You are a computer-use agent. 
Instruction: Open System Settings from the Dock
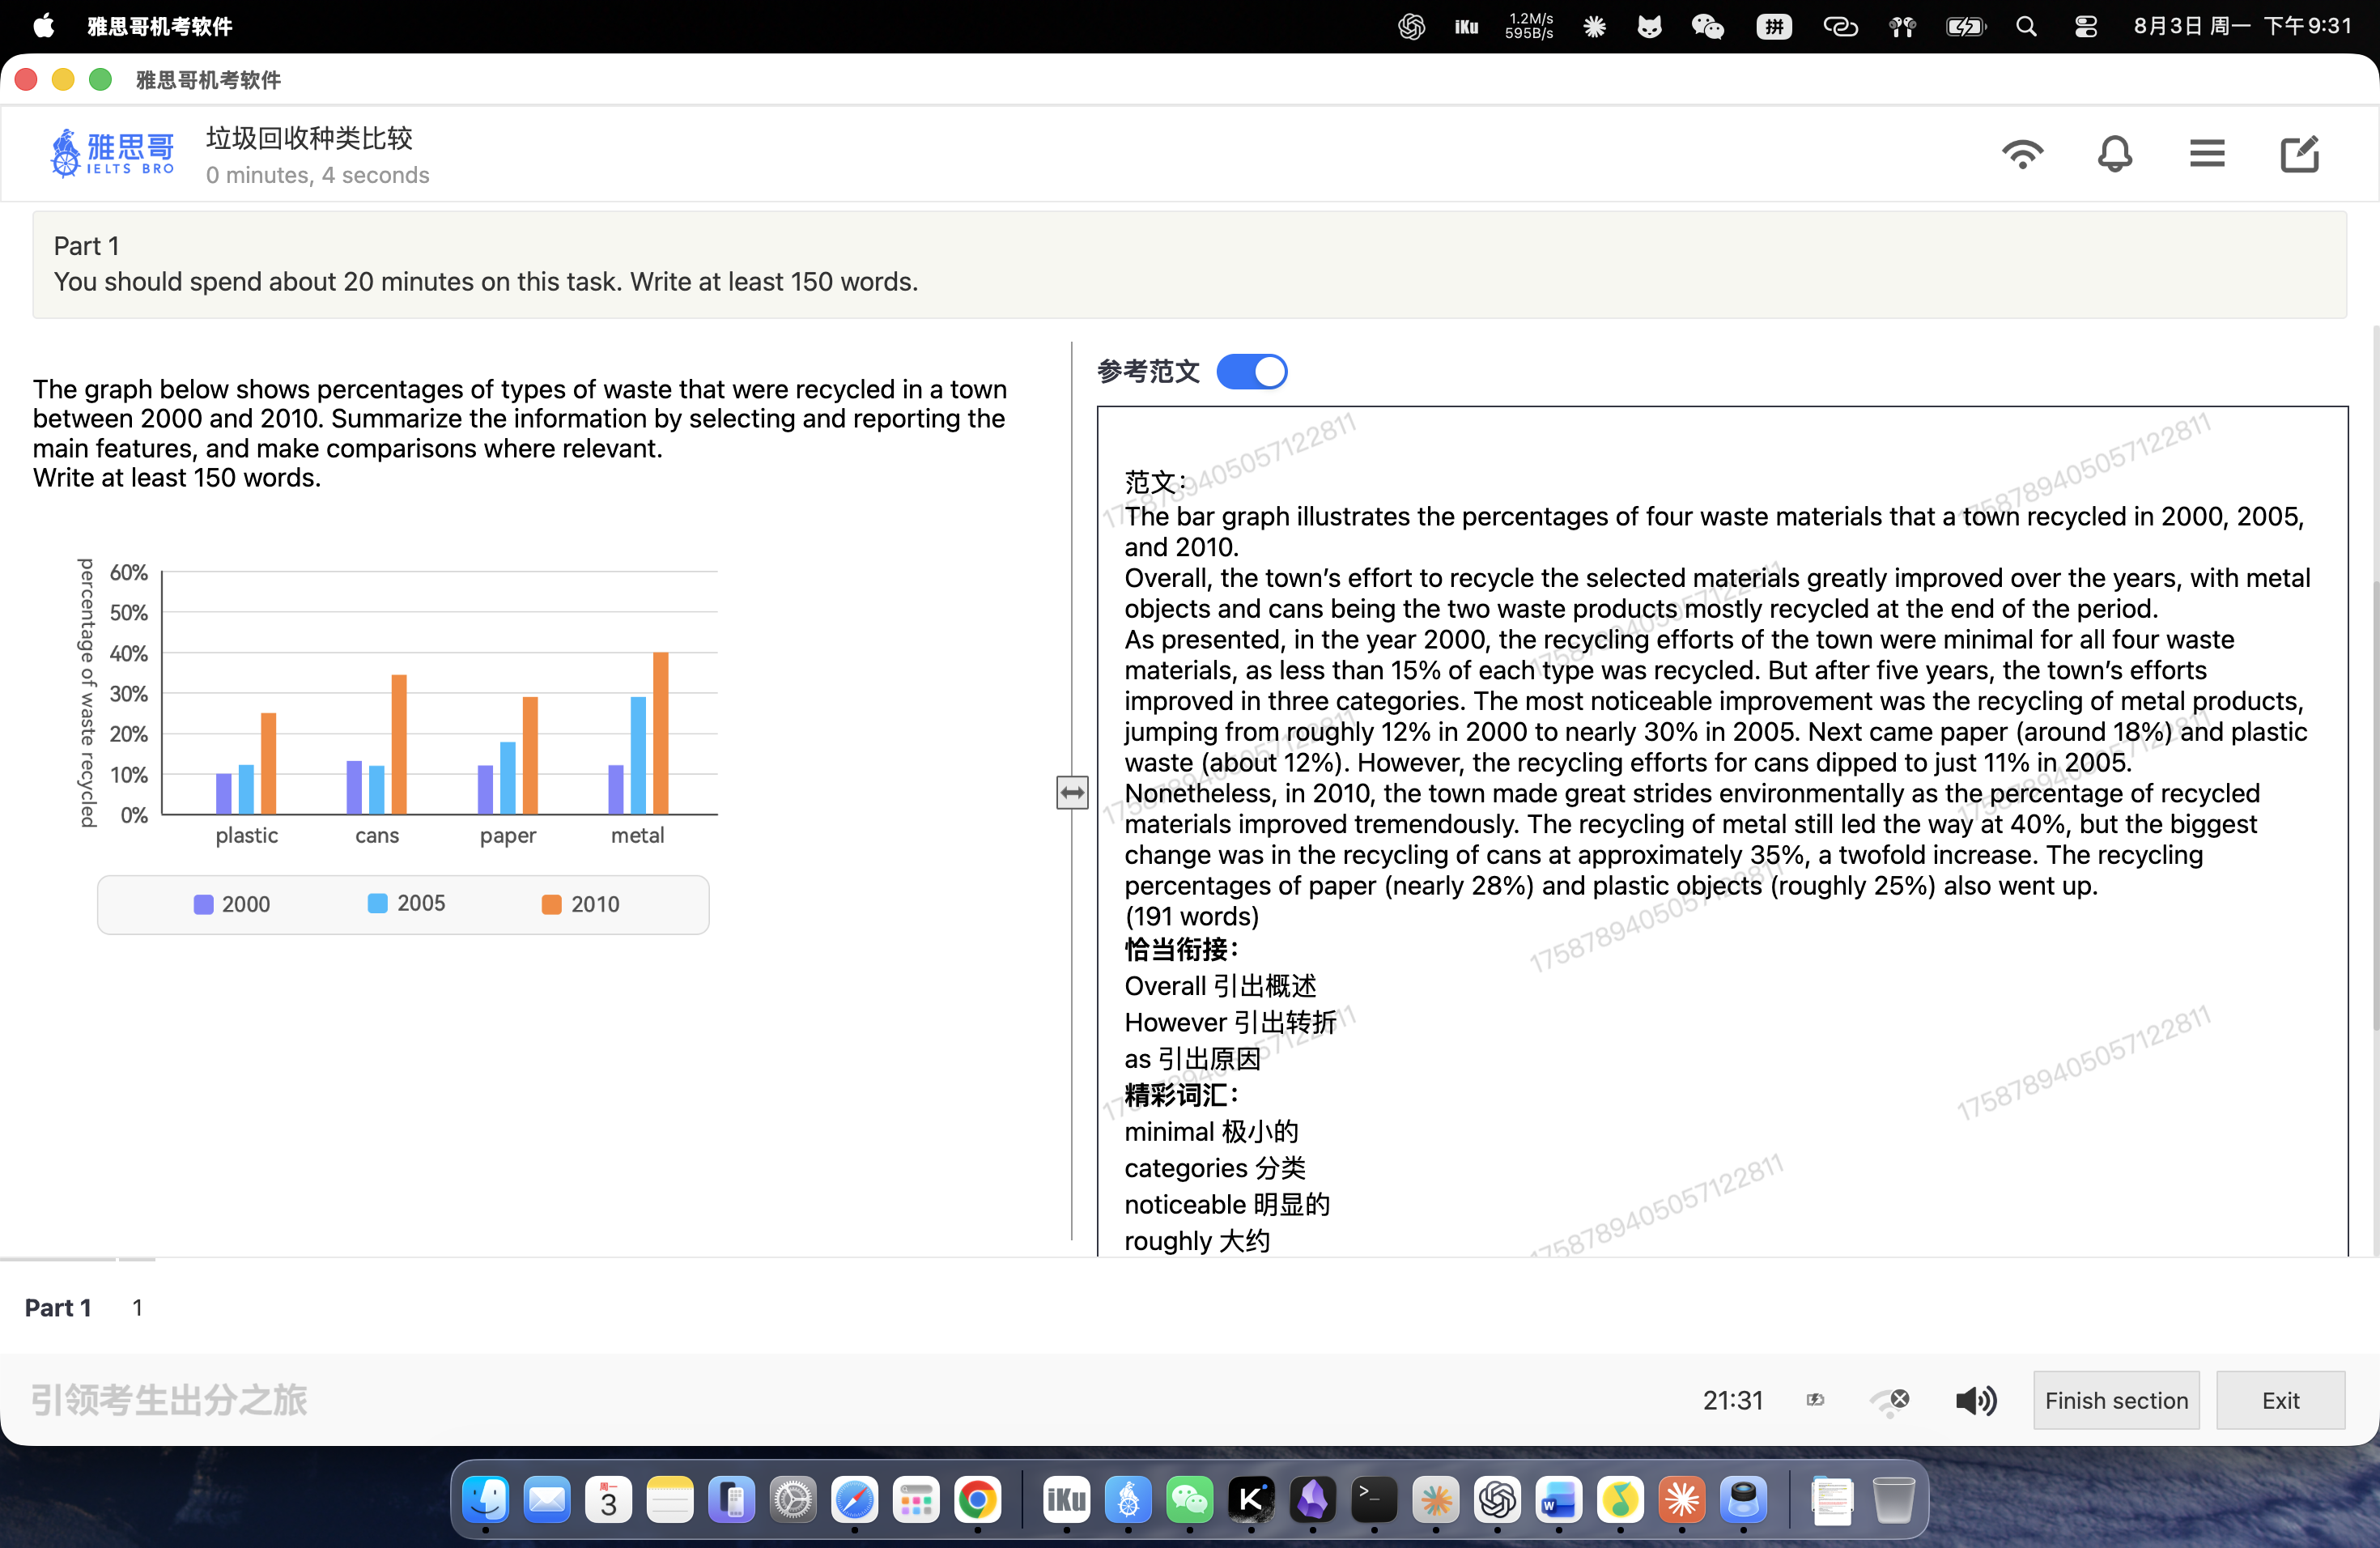793,1499
